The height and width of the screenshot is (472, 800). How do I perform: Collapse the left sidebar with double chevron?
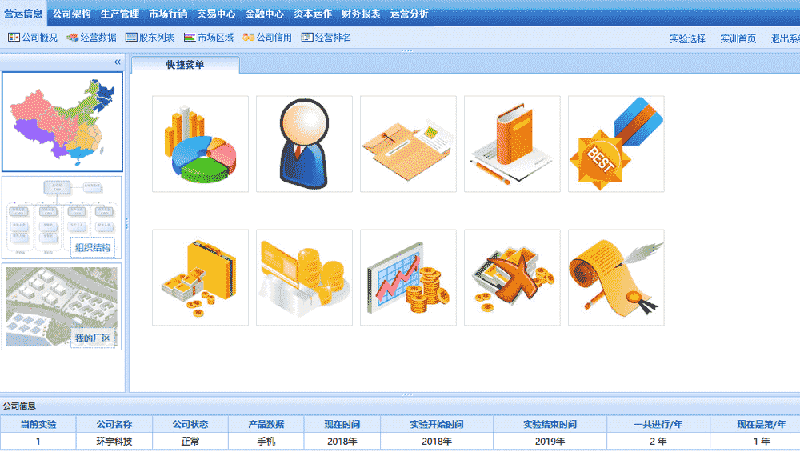point(117,62)
